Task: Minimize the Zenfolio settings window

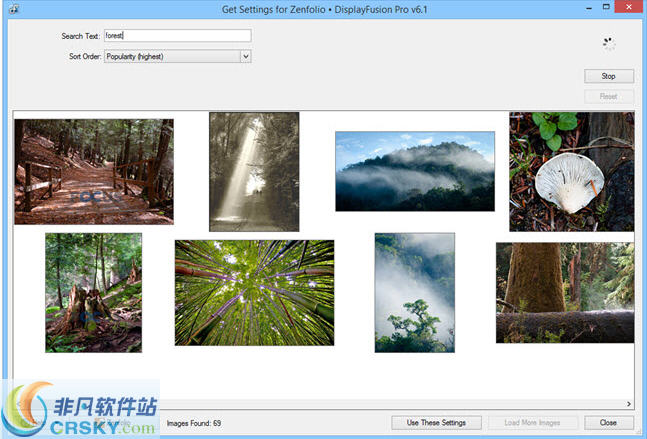Action: (x=589, y=8)
